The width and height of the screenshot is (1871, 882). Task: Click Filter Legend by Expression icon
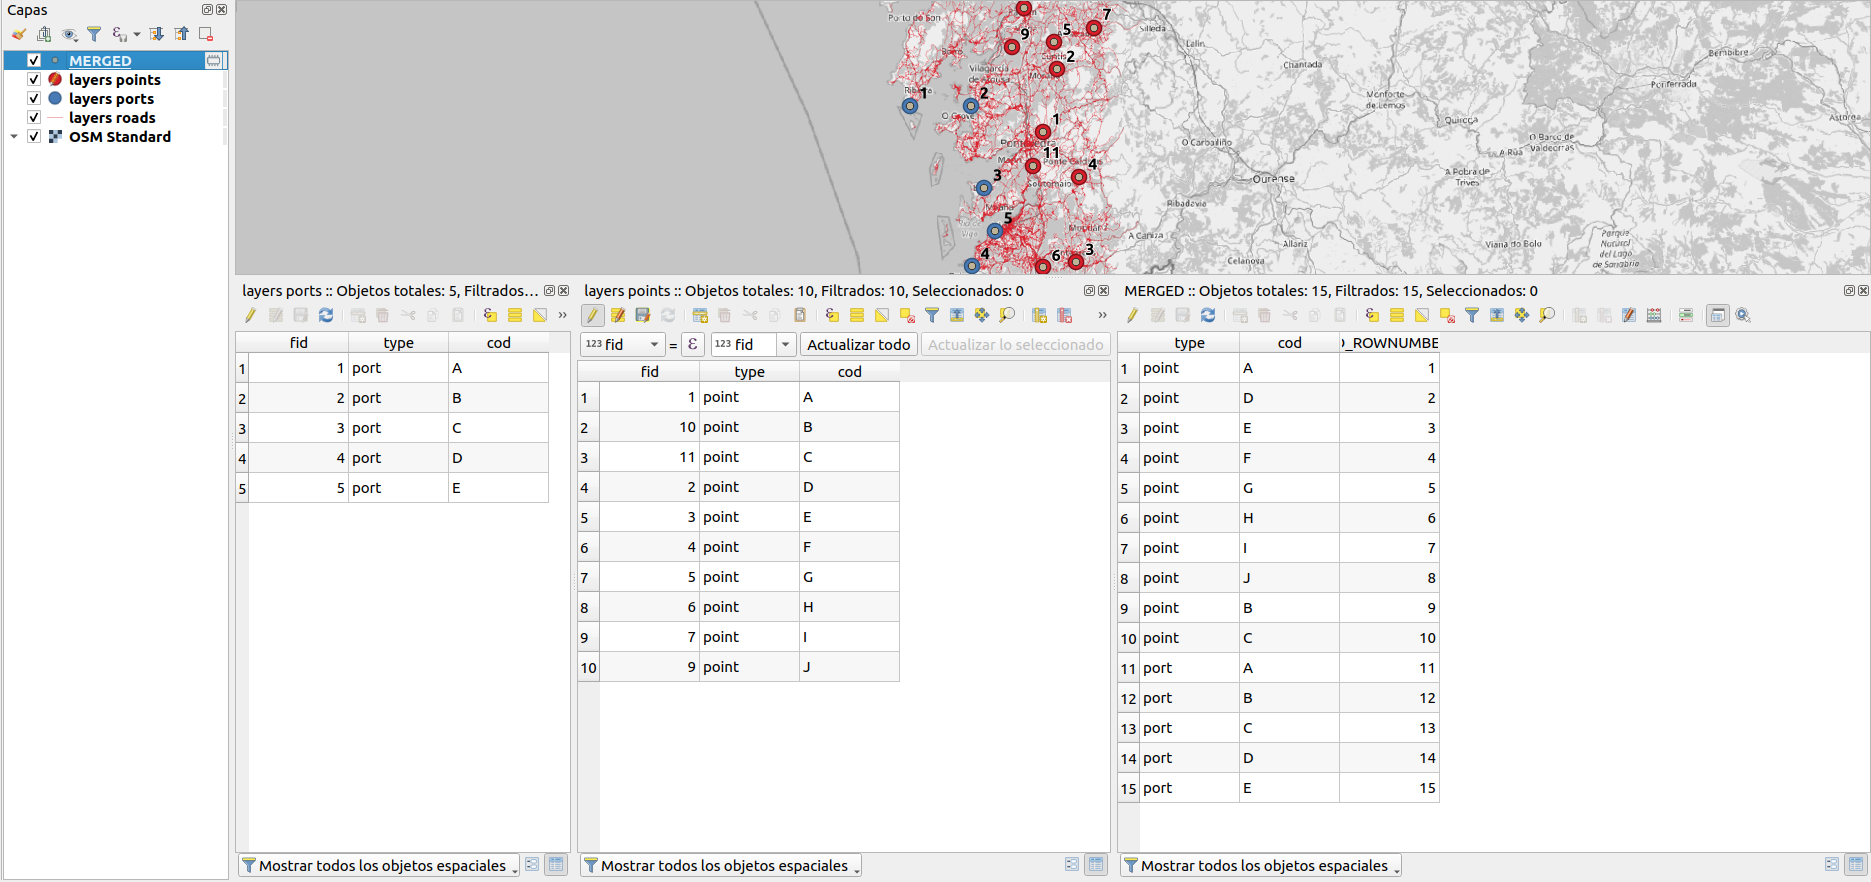click(119, 34)
